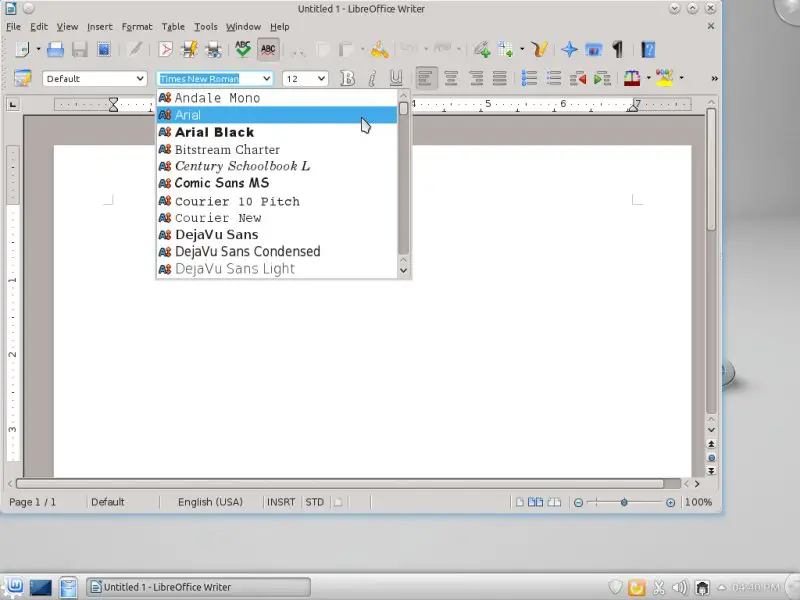Increase indent with the green arrow icon

(x=602, y=78)
